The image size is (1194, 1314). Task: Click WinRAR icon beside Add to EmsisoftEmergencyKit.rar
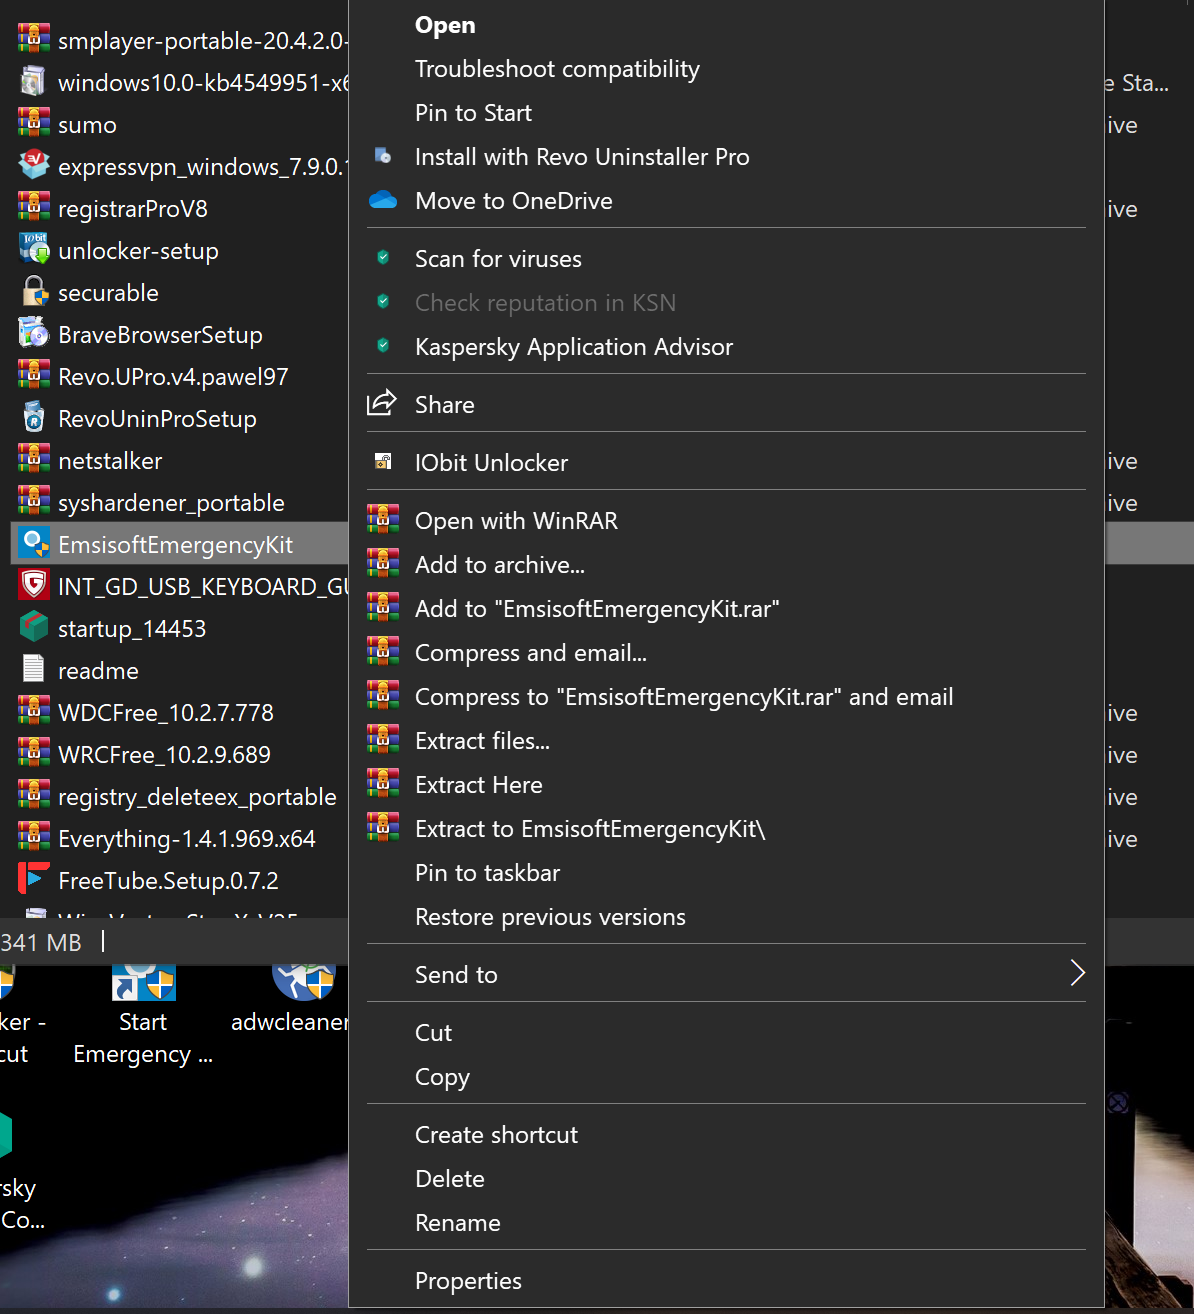383,608
